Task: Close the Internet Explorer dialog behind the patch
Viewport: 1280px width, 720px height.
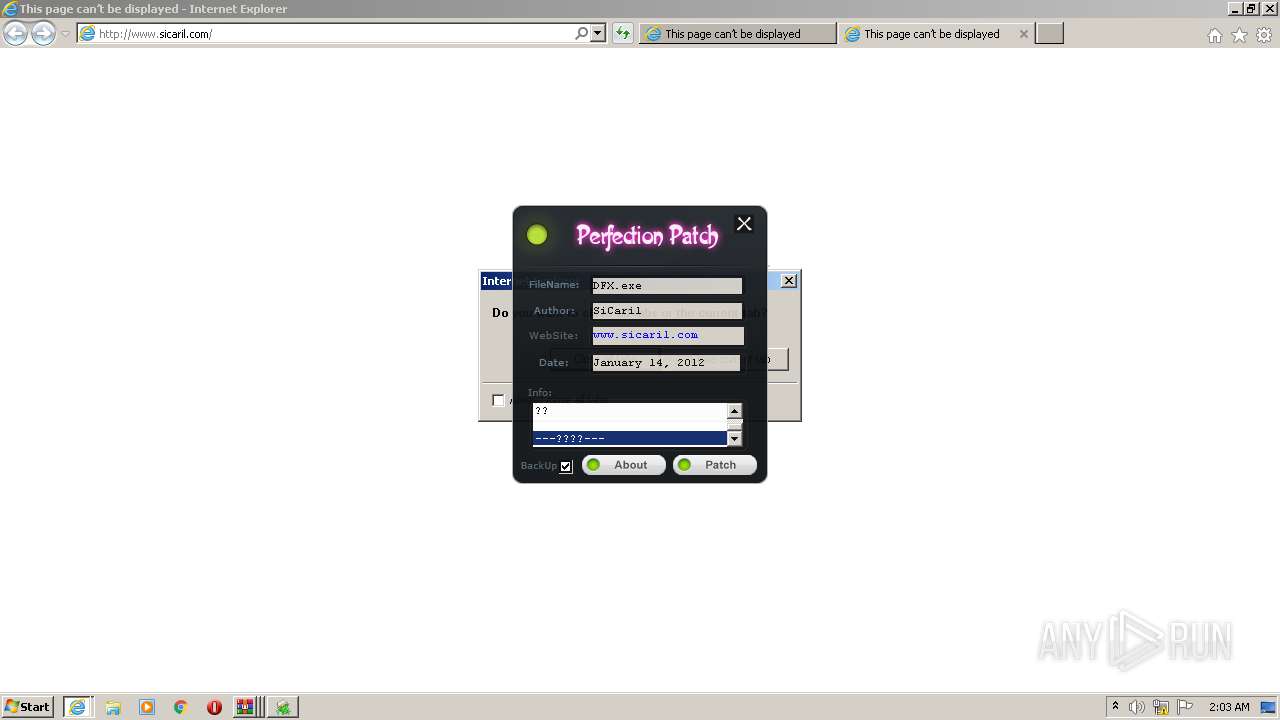Action: tap(789, 281)
